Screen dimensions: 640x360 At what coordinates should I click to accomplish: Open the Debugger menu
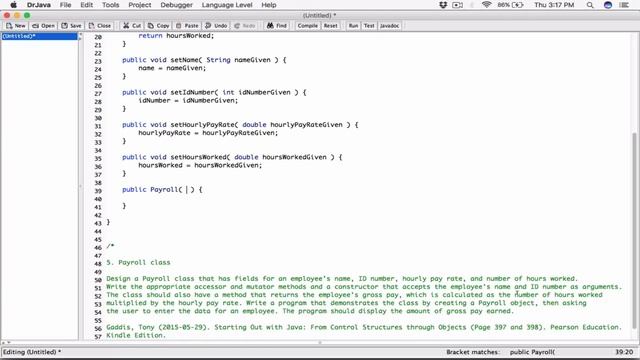click(176, 5)
